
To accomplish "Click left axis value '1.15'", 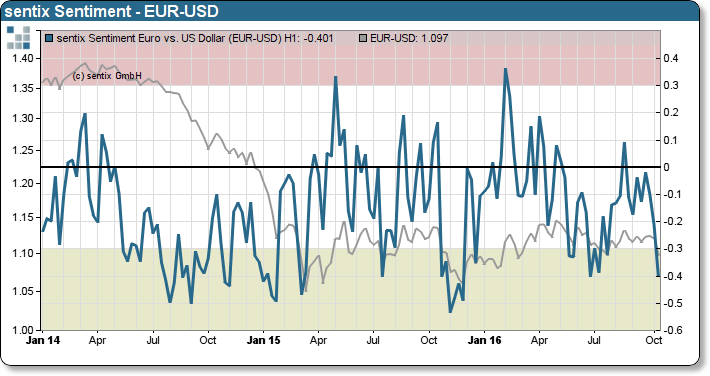I will coord(23,217).
